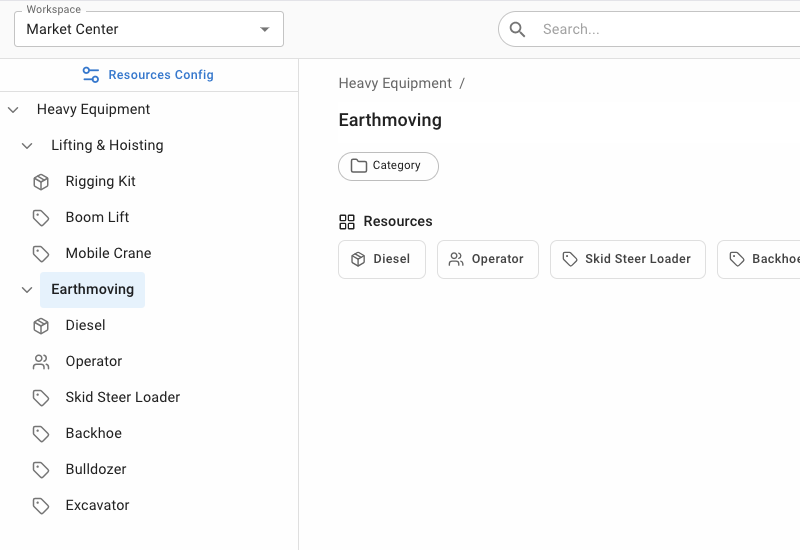Click the Resources Config sliders icon
Screen dimensions: 800x550
click(91, 75)
